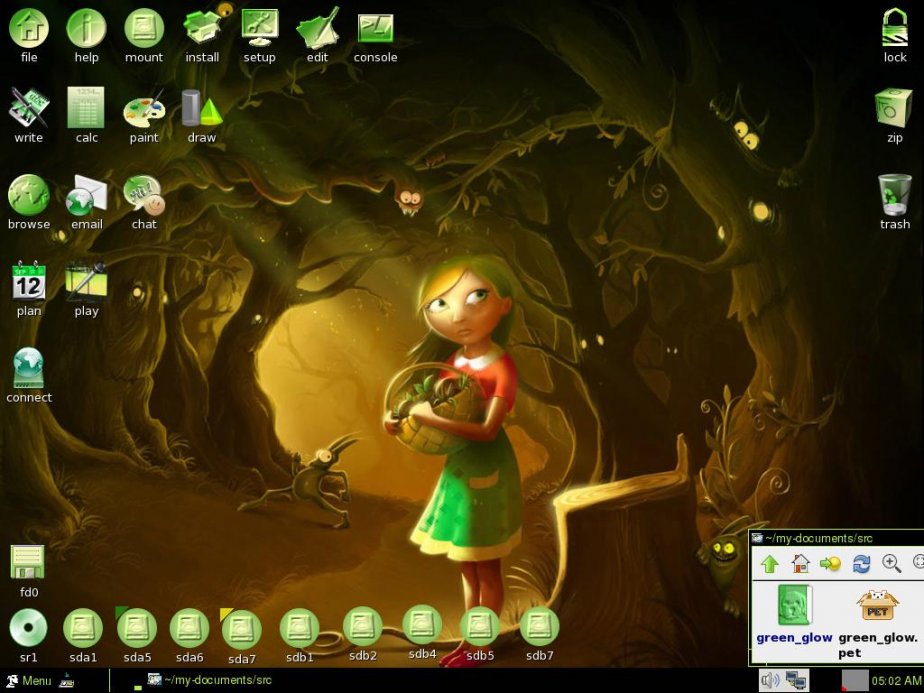Click the sdb5 partition drive icon
The width and height of the screenshot is (924, 693).
[480, 626]
